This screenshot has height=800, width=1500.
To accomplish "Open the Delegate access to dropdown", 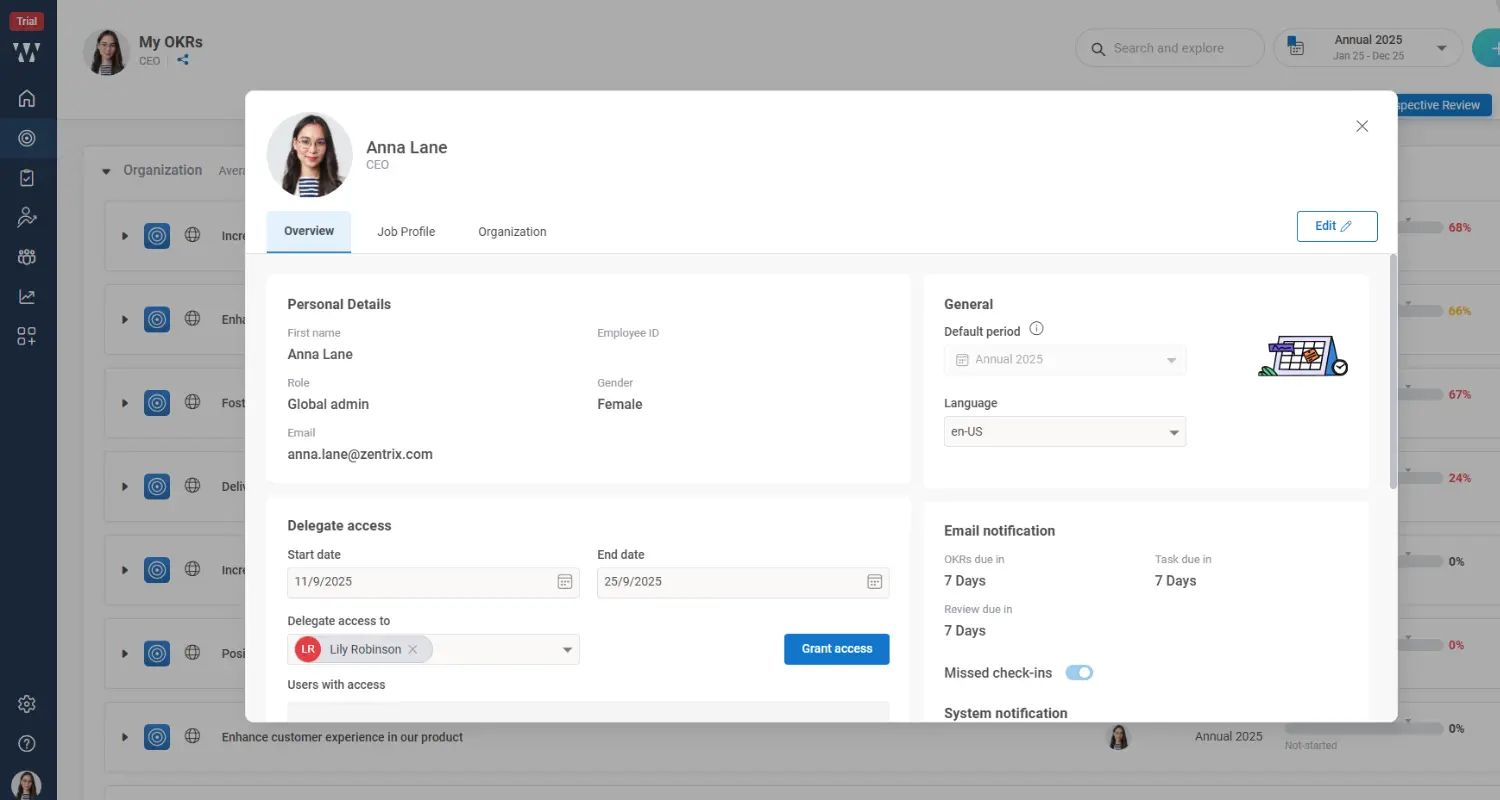I will pyautogui.click(x=566, y=648).
